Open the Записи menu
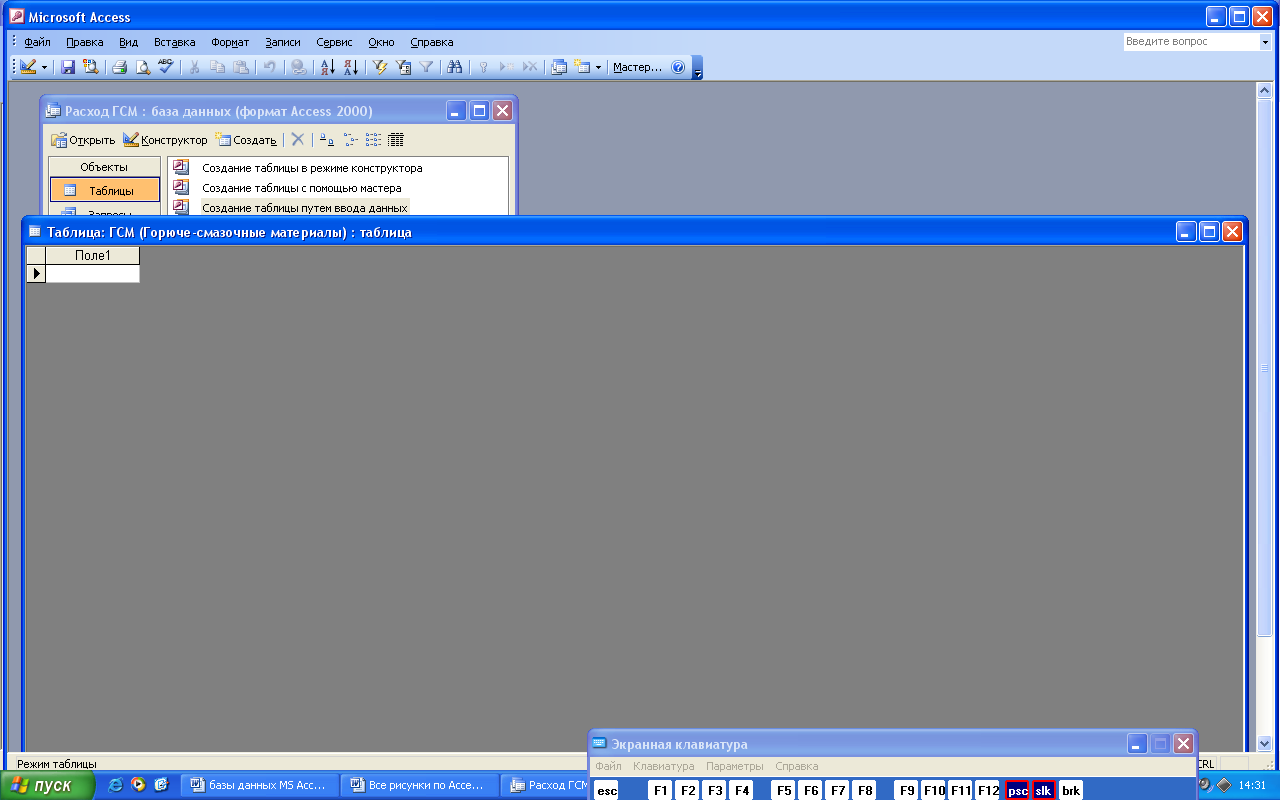1280x800 pixels. tap(283, 42)
